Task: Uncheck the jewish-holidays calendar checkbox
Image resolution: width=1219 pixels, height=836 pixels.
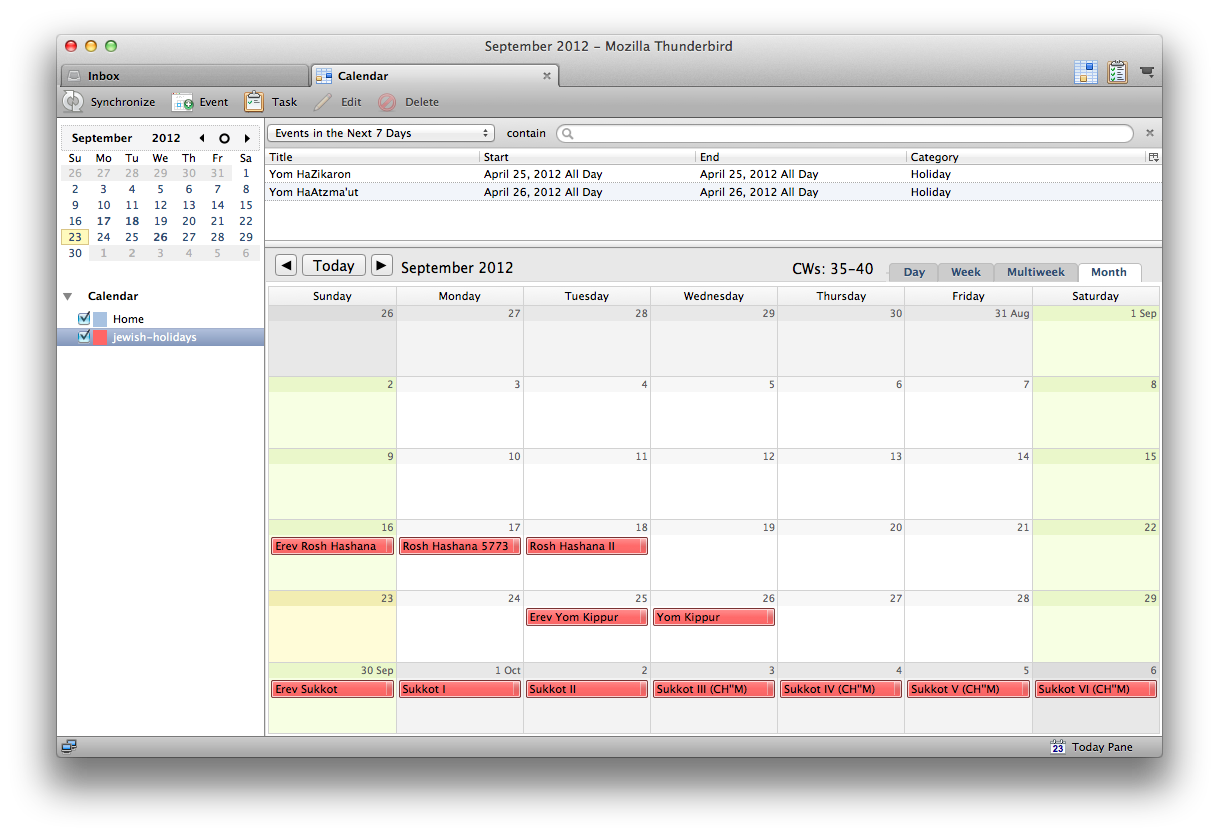Action: 84,337
